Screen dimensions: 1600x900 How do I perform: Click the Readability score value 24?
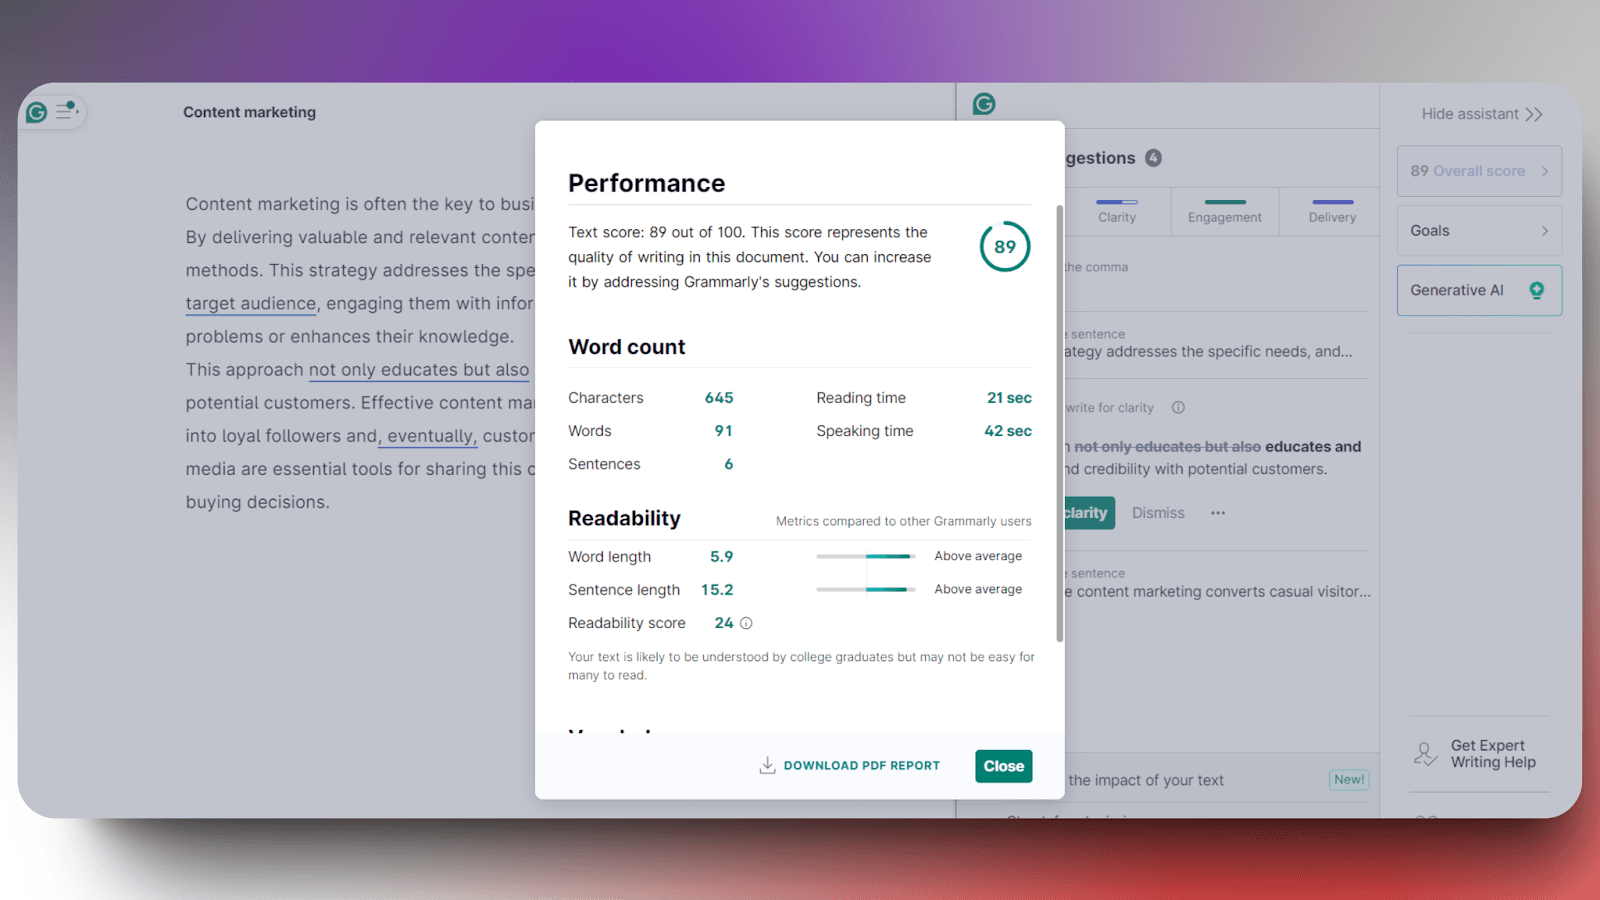(x=724, y=623)
